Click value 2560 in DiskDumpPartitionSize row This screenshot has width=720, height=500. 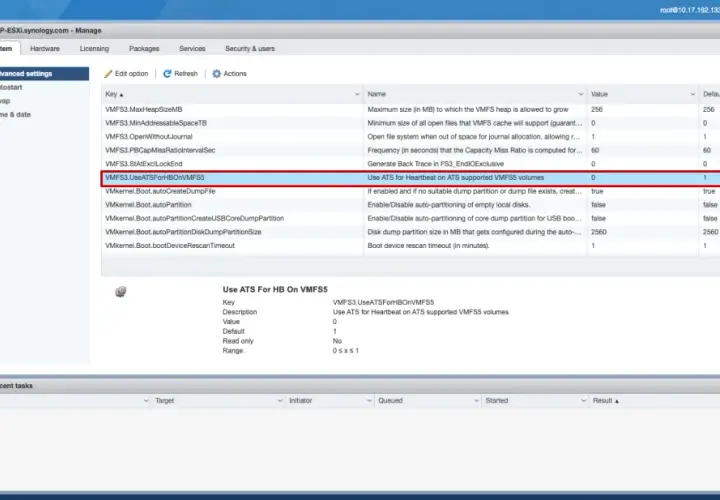[599, 232]
